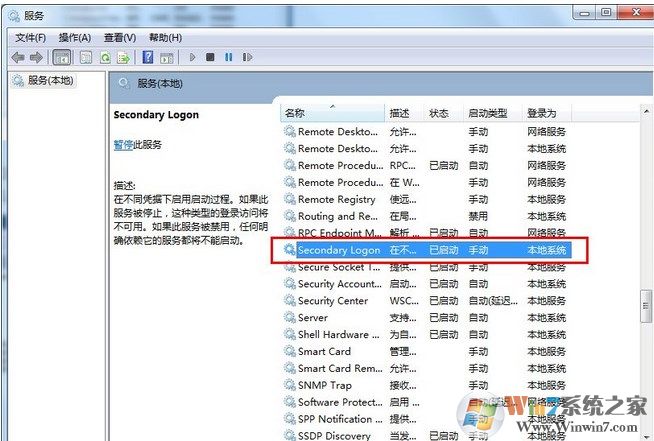
Task: Select the Security Account... service name
Action: point(340,284)
